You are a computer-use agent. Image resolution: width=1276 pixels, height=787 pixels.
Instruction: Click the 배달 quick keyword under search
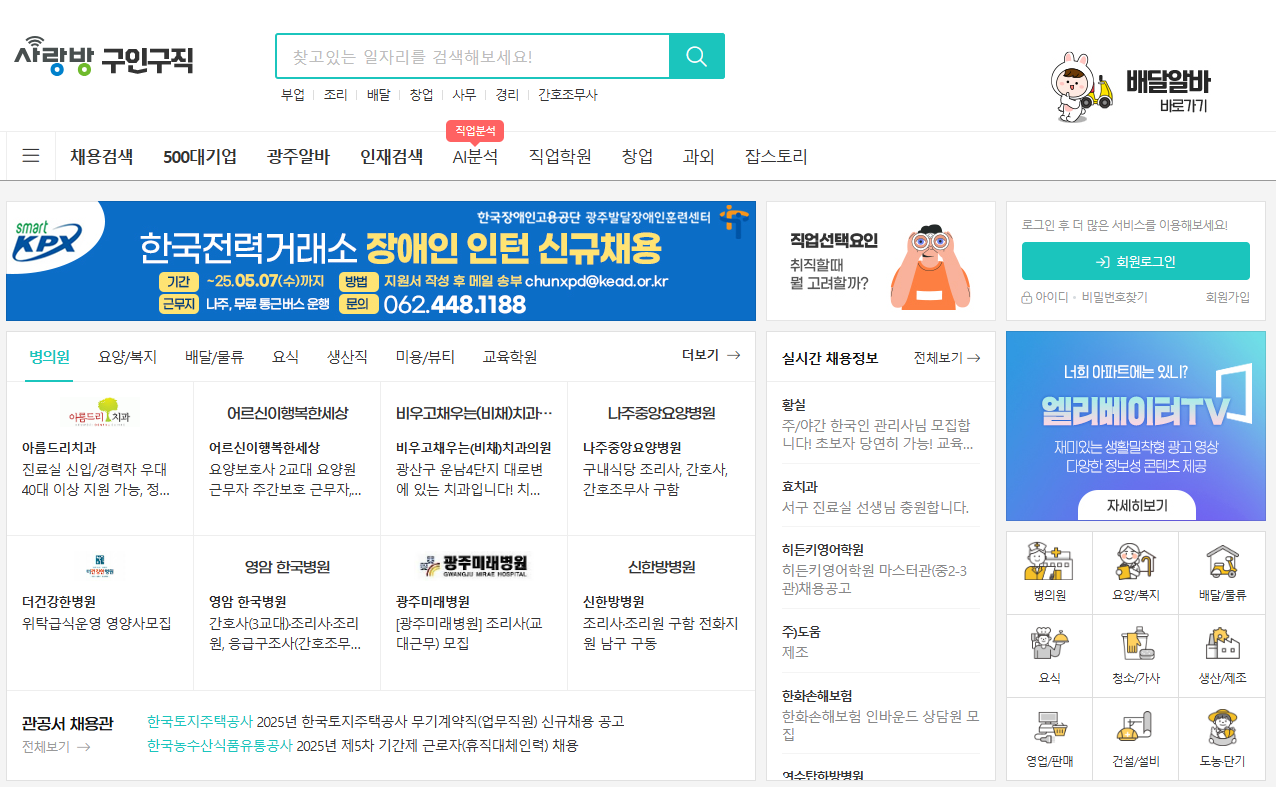click(x=378, y=95)
